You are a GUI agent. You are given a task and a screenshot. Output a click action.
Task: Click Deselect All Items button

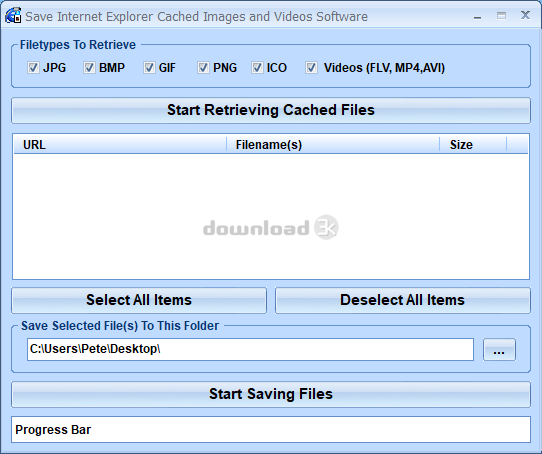click(403, 300)
